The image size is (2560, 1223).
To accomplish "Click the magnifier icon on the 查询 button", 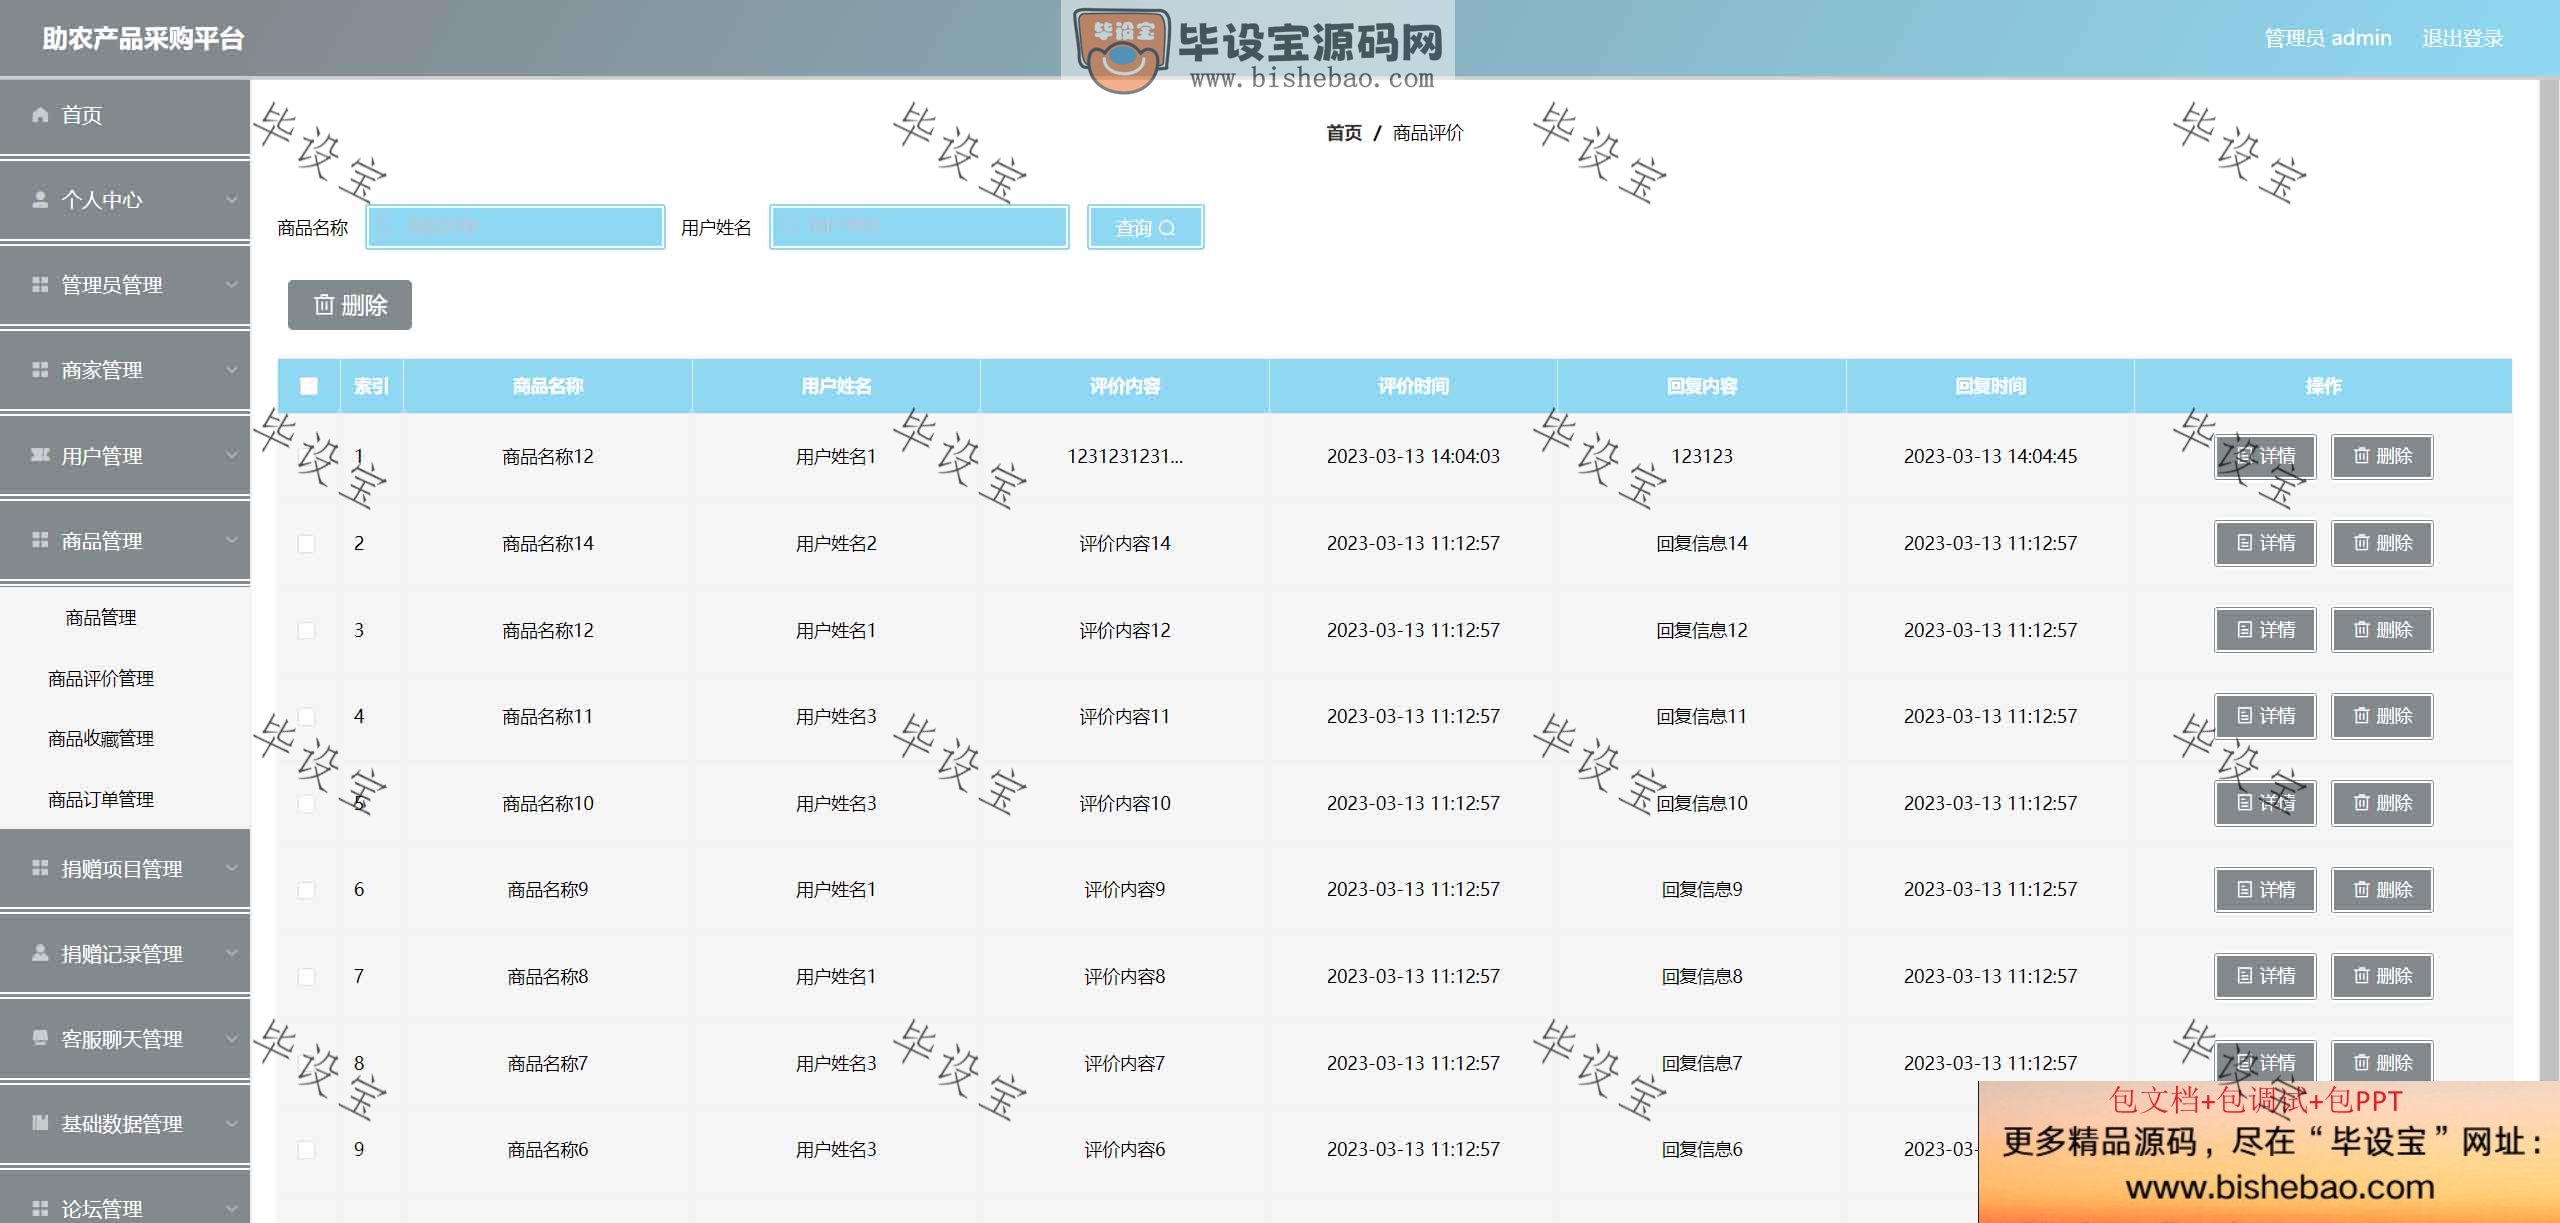I will 1167,228.
